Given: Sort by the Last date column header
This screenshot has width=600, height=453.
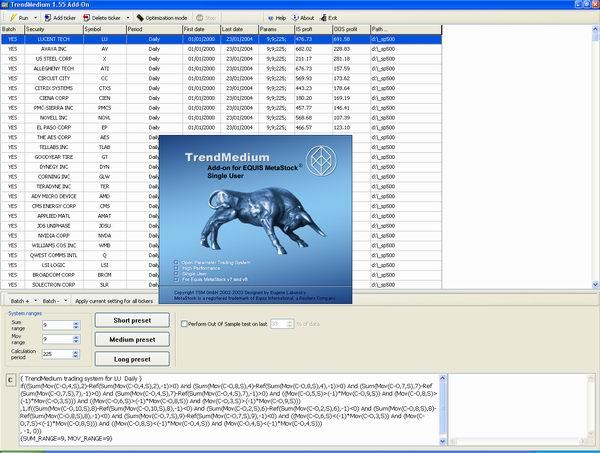Looking at the screenshot, I should pos(240,29).
